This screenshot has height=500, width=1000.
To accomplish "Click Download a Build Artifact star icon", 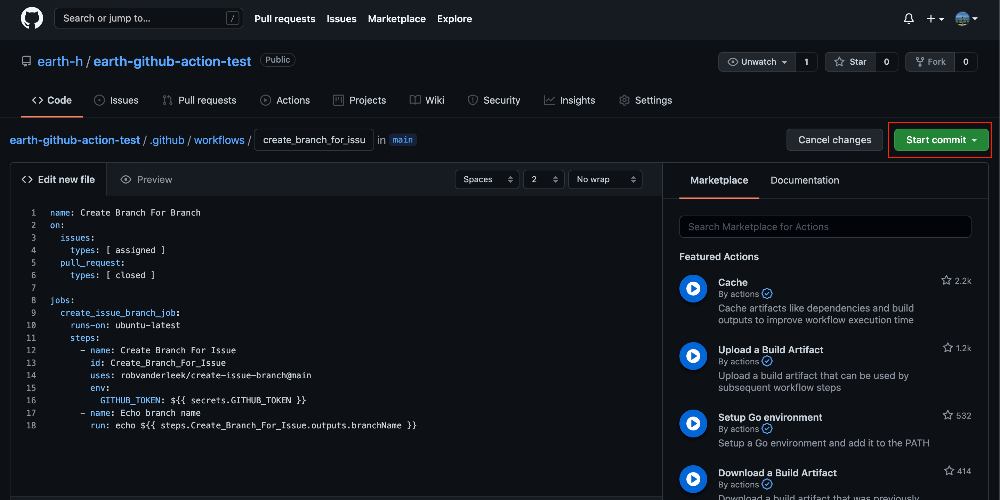I will (x=949, y=471).
